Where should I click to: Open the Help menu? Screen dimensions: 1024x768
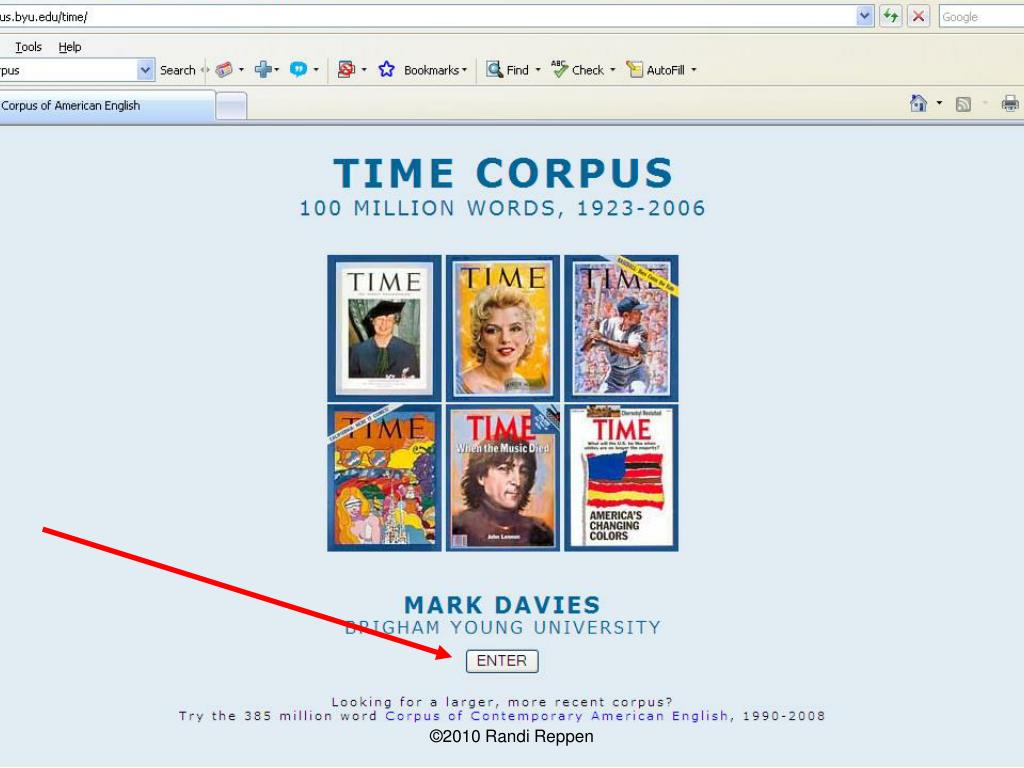coord(70,47)
